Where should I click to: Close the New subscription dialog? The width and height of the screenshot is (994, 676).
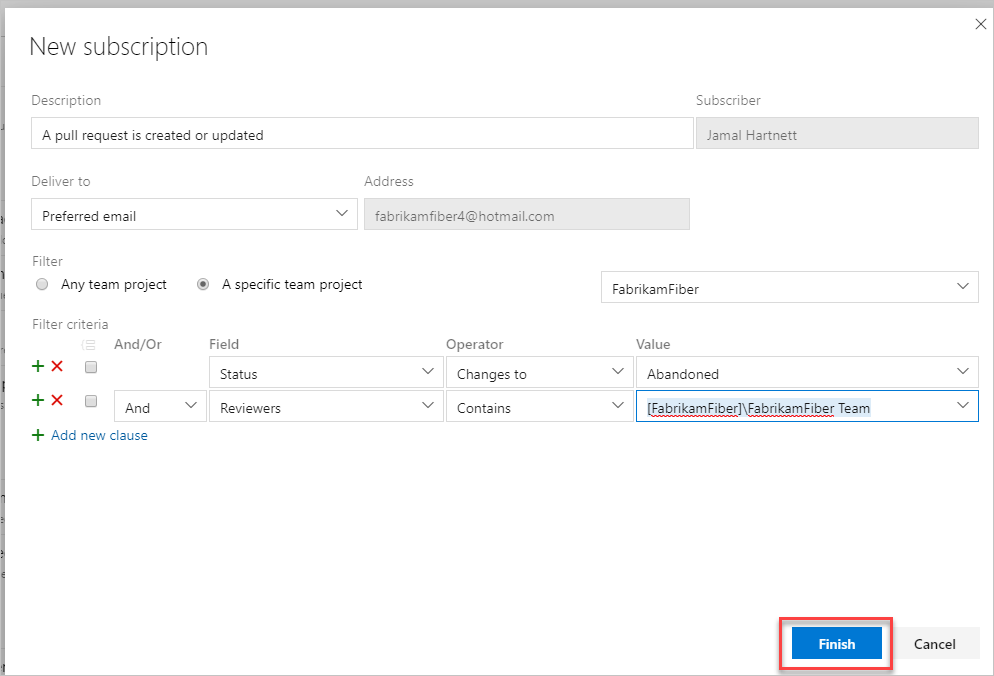click(980, 24)
